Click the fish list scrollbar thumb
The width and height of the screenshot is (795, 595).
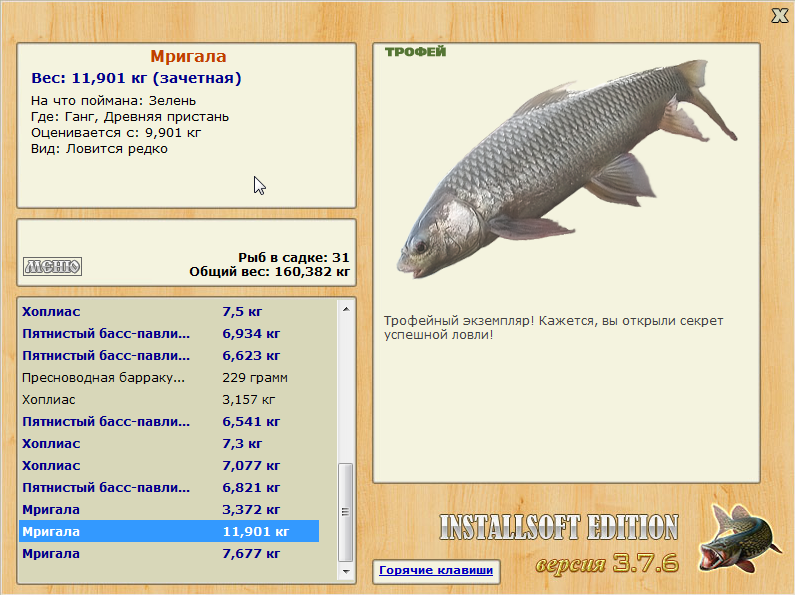pyautogui.click(x=346, y=512)
